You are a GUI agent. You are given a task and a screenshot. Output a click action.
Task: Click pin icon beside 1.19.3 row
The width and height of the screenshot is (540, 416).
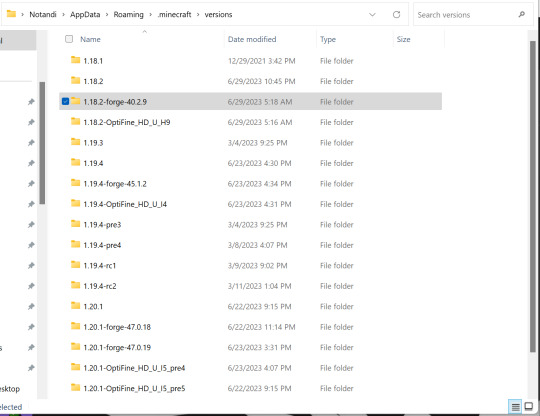(x=31, y=143)
